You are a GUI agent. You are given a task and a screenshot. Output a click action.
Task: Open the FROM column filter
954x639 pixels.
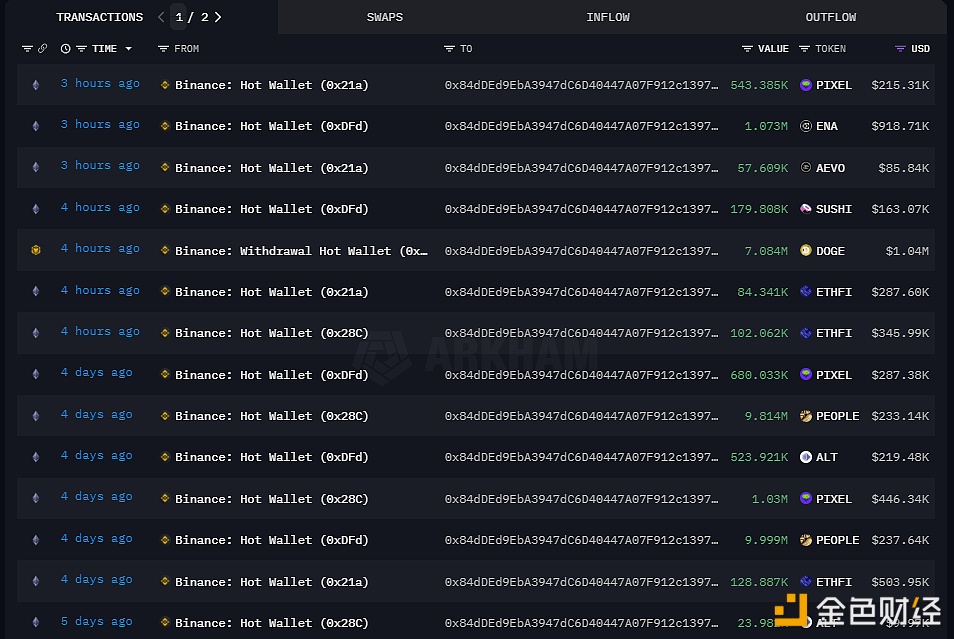tap(164, 49)
